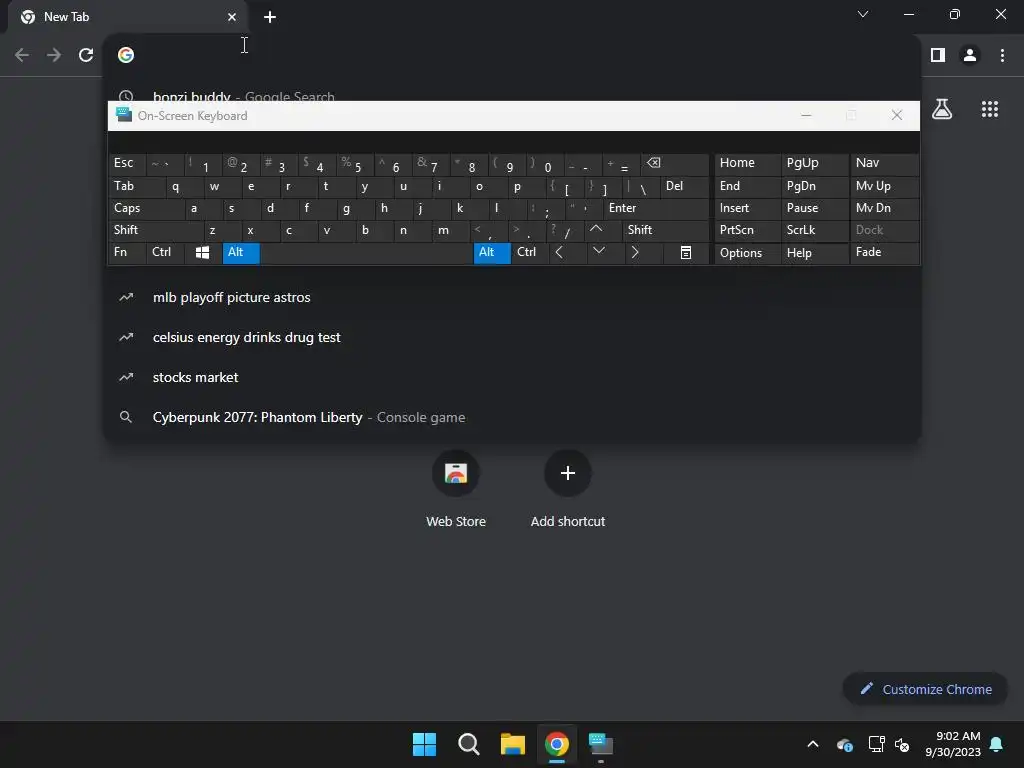
Task: Click the Insert key on keyboard
Action: [x=748, y=208]
